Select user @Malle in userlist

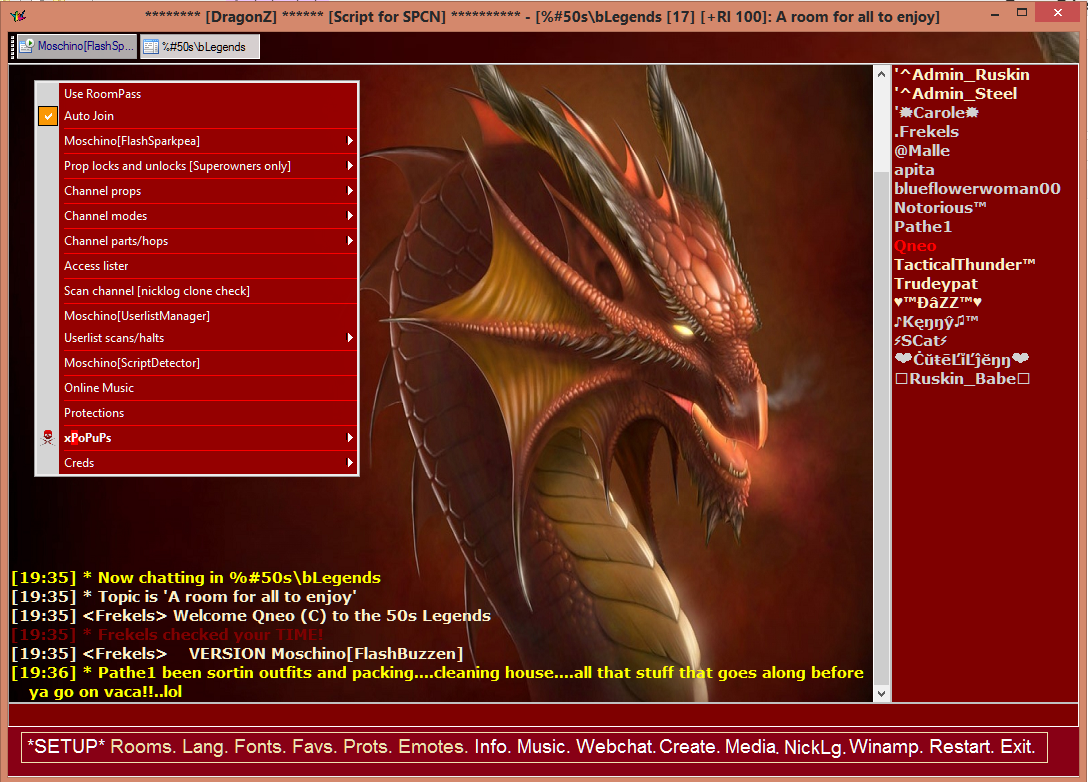921,151
